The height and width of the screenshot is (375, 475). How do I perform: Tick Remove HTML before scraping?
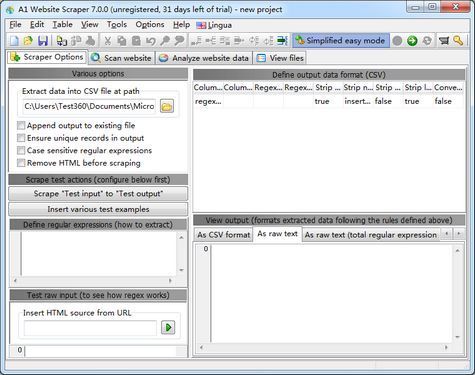tap(21, 163)
